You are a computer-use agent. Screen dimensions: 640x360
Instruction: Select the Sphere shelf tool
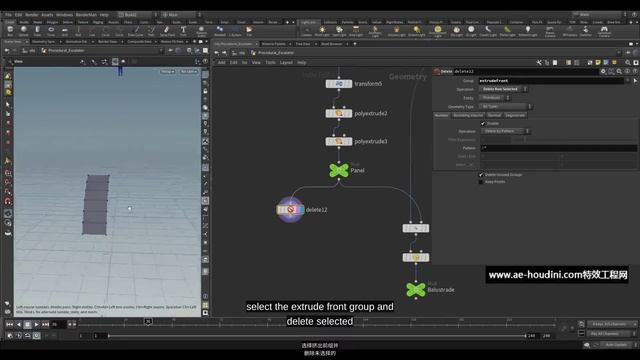coord(23,31)
